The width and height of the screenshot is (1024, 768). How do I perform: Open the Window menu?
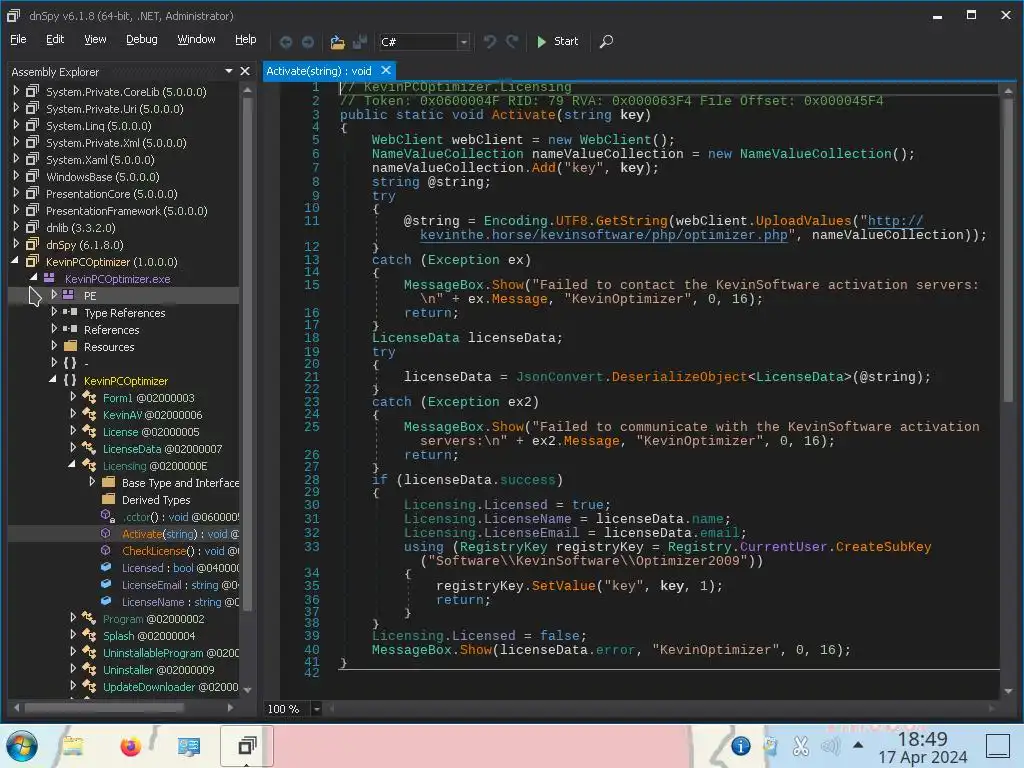197,39
